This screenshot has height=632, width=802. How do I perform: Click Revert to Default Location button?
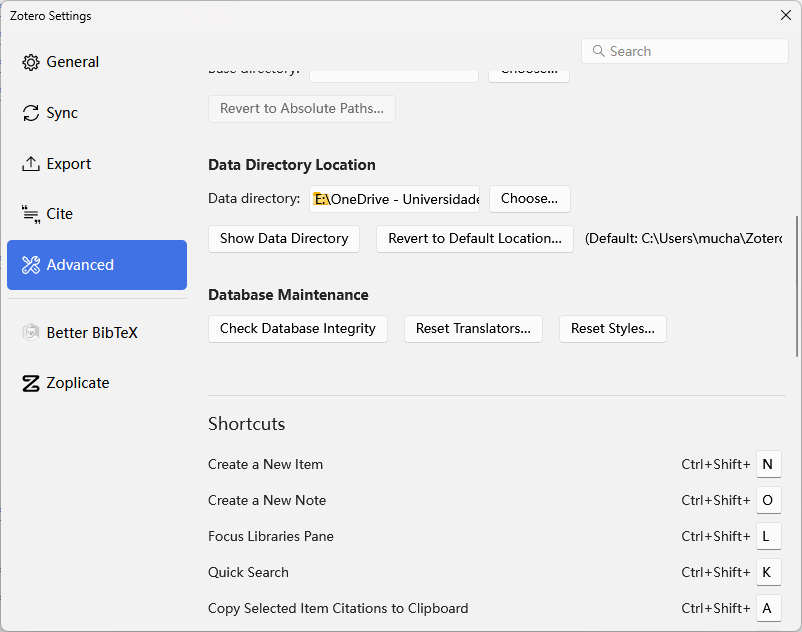coord(475,238)
